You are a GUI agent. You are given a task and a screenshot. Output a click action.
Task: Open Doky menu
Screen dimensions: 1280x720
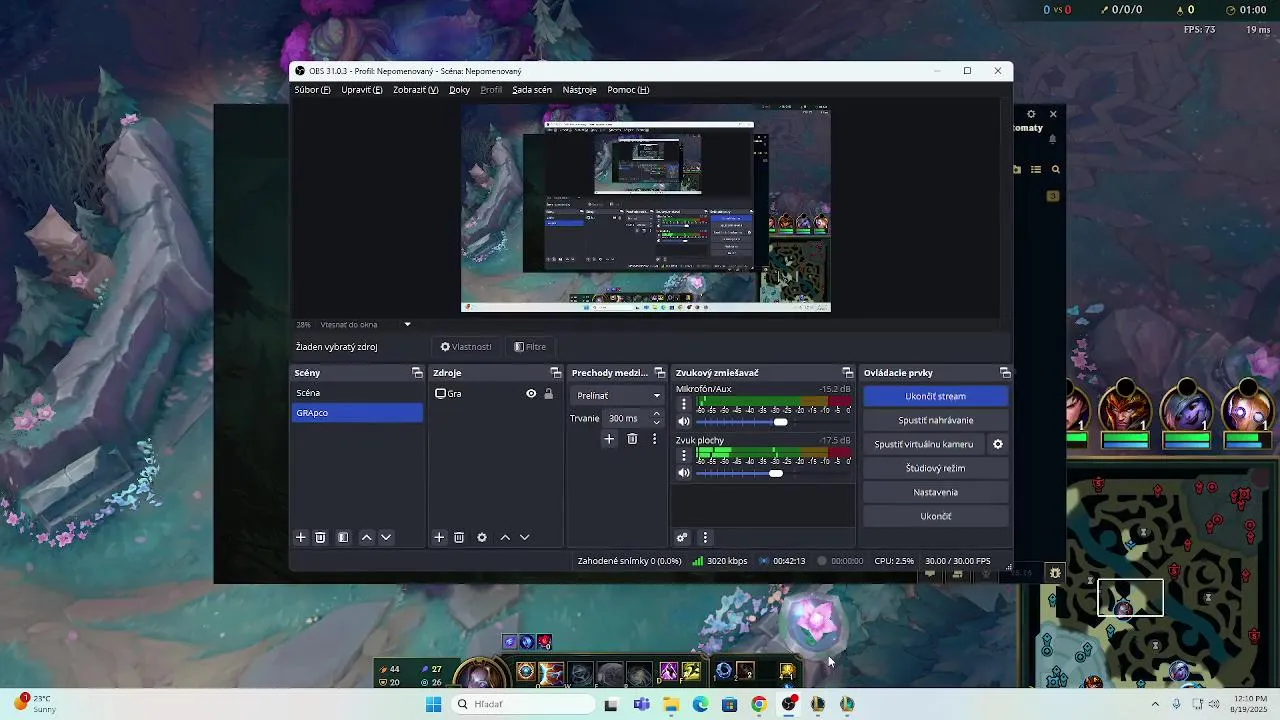coord(459,90)
